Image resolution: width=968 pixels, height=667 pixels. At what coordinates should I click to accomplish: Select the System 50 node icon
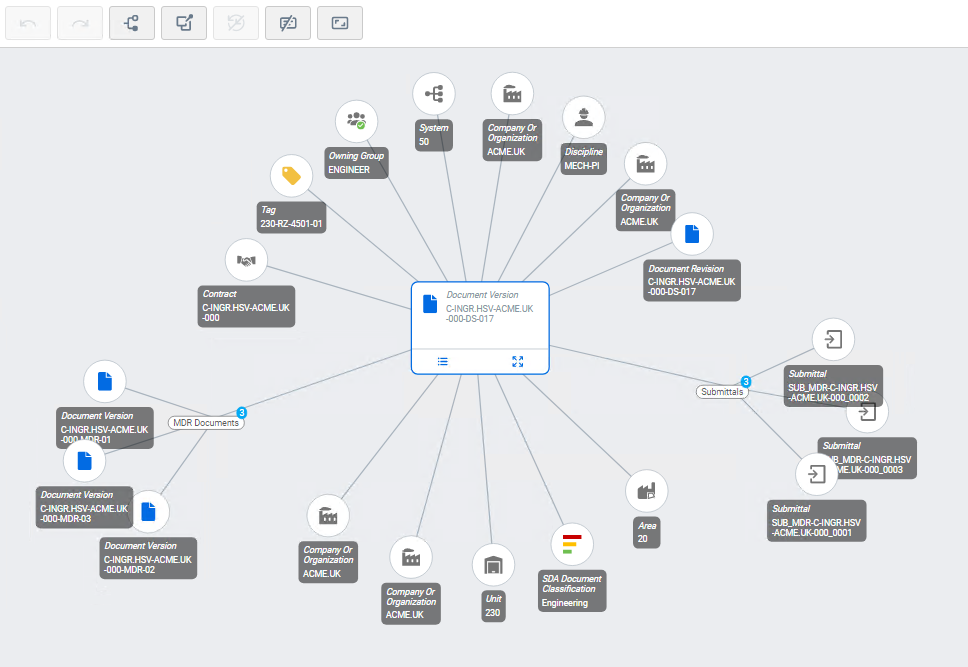point(434,94)
